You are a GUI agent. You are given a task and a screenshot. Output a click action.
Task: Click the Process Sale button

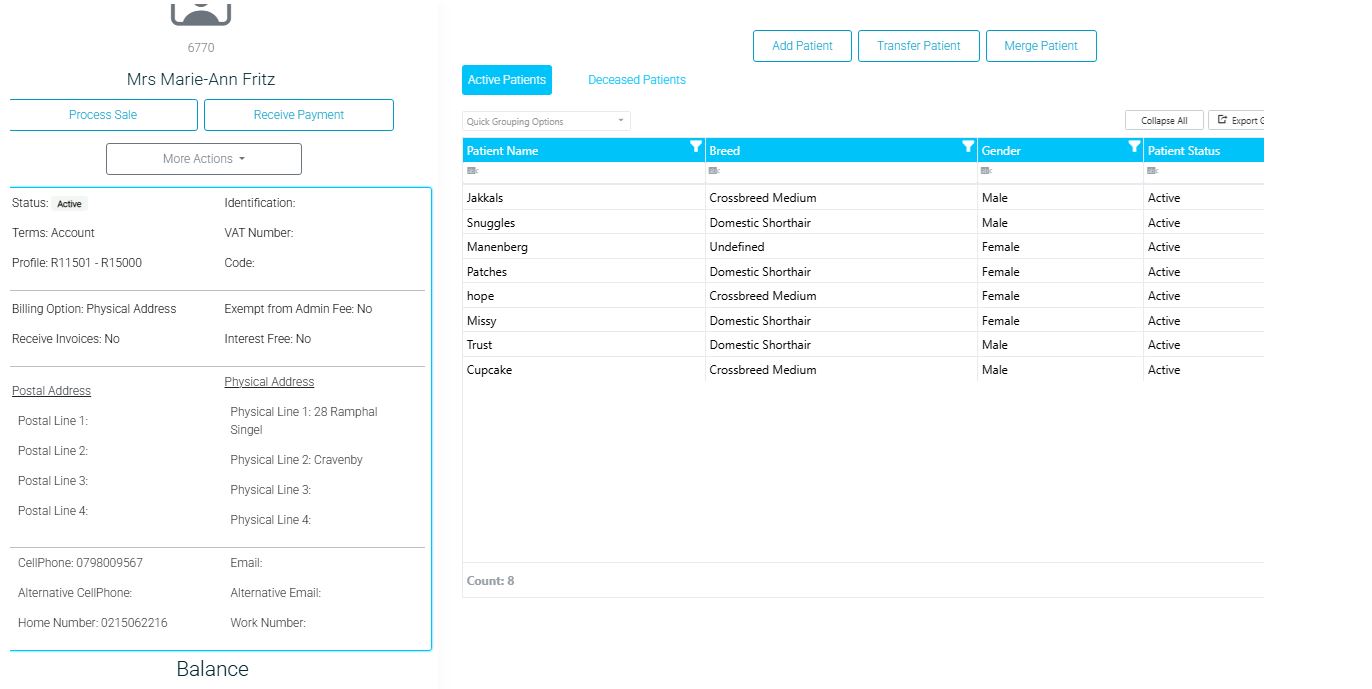click(x=103, y=115)
